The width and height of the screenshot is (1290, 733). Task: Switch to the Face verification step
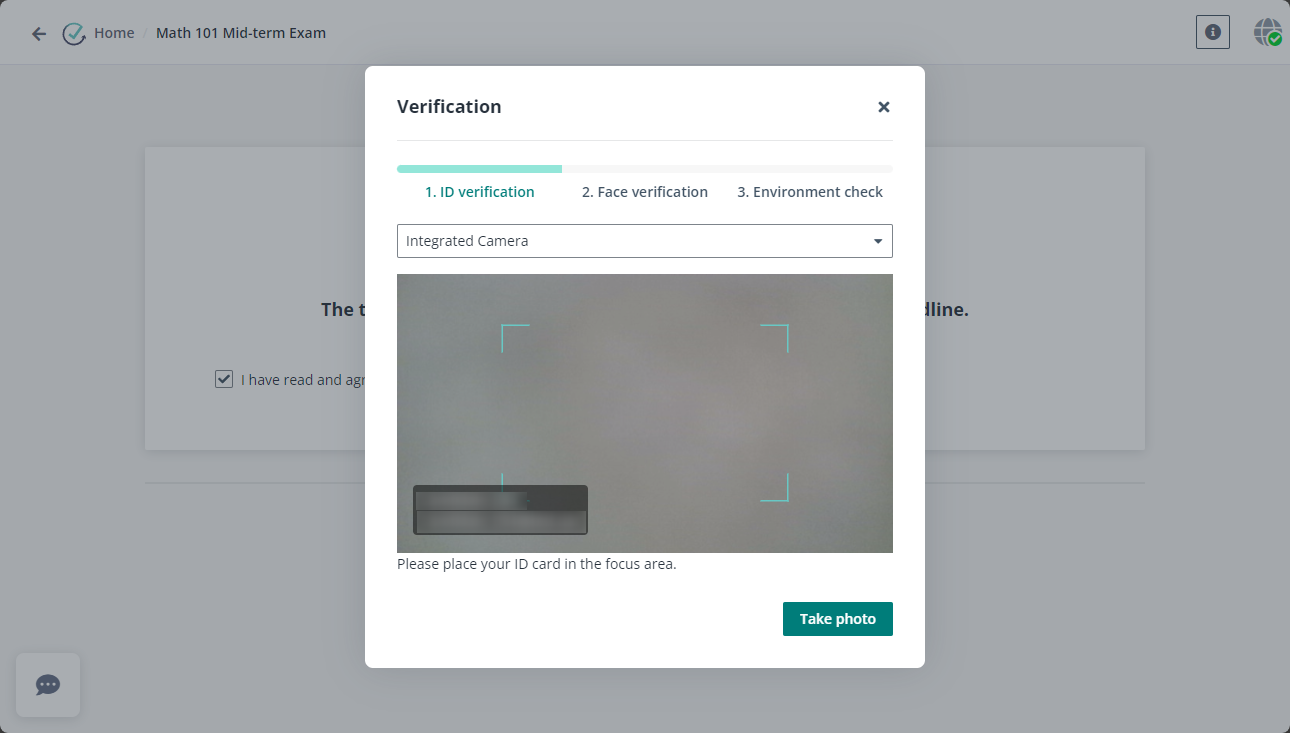[644, 191]
